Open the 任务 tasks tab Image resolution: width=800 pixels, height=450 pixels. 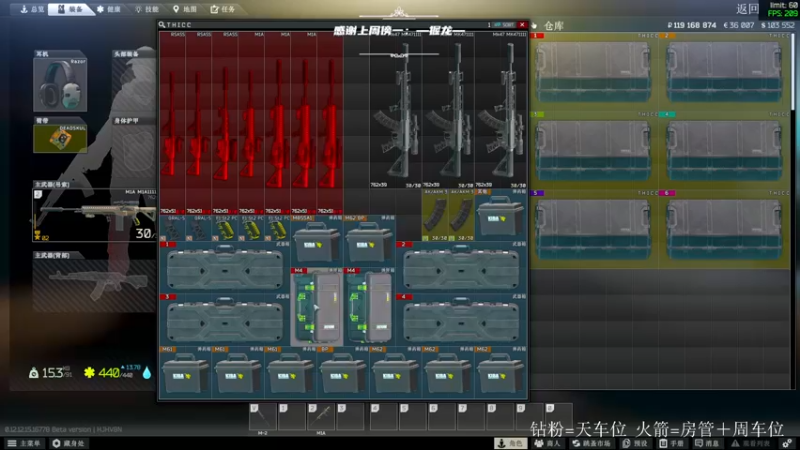[x=222, y=9]
